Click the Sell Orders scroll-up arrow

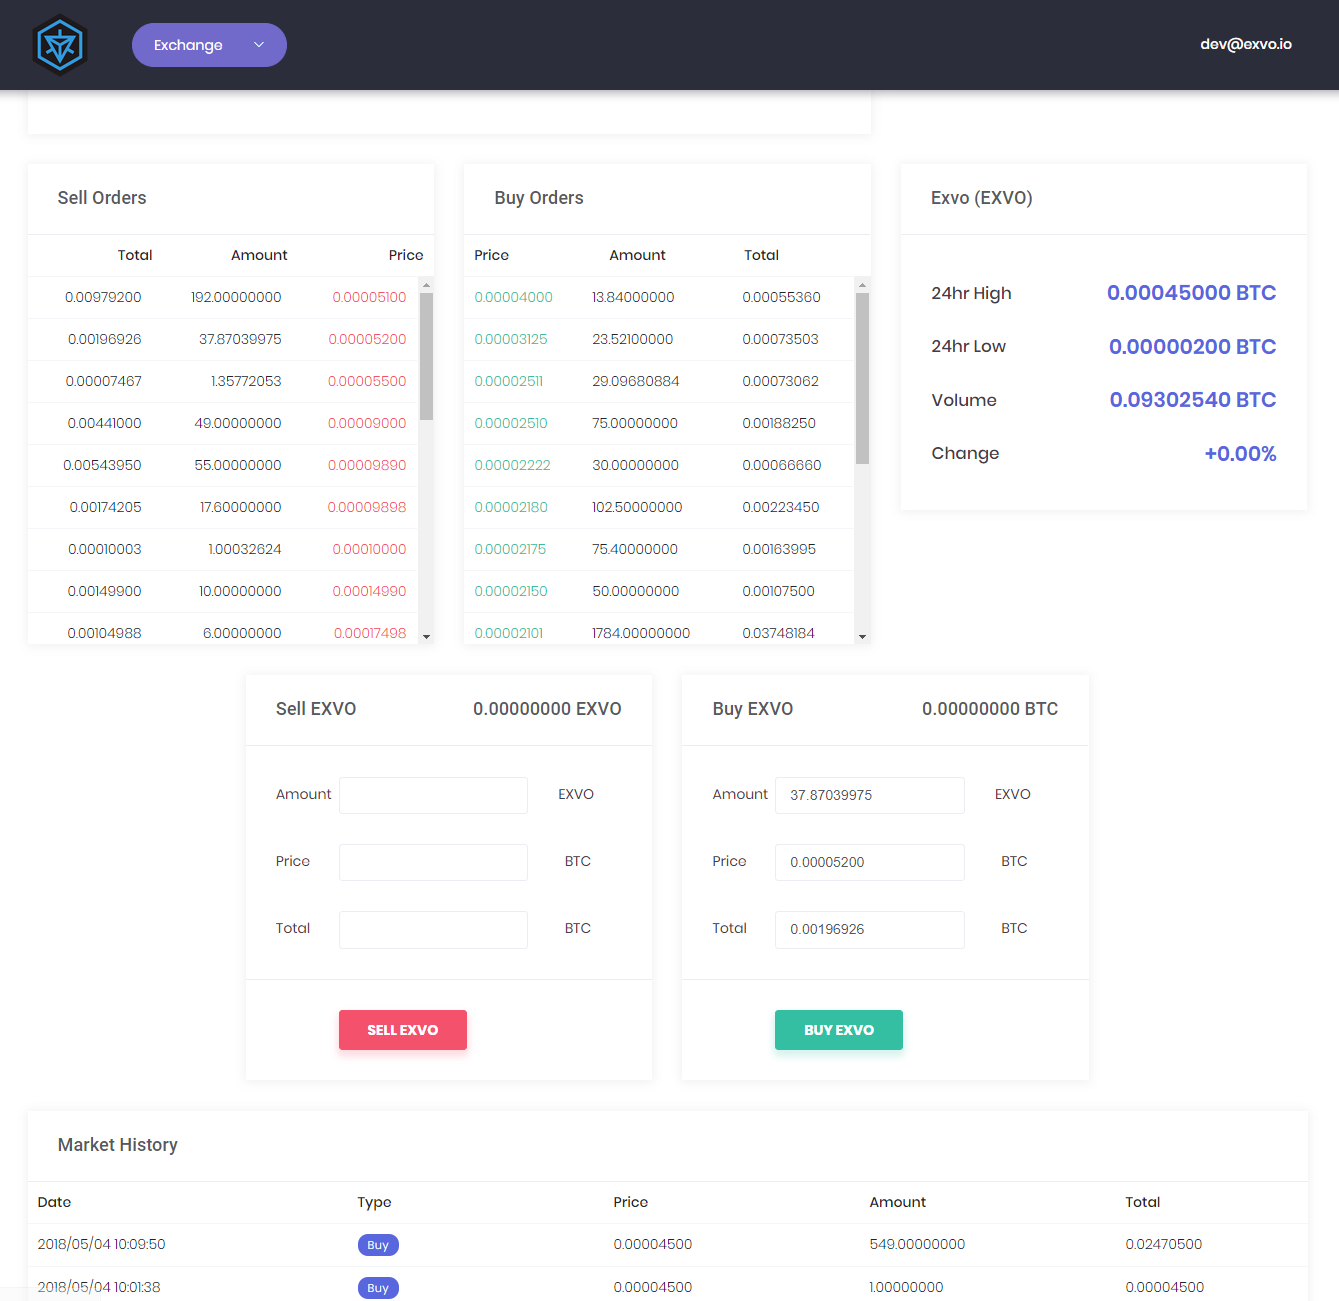[426, 285]
